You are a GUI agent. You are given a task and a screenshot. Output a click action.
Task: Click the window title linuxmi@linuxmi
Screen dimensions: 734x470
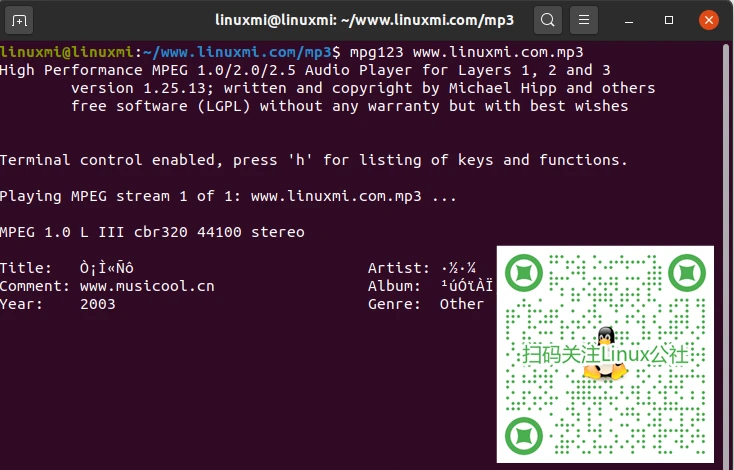tap(364, 20)
